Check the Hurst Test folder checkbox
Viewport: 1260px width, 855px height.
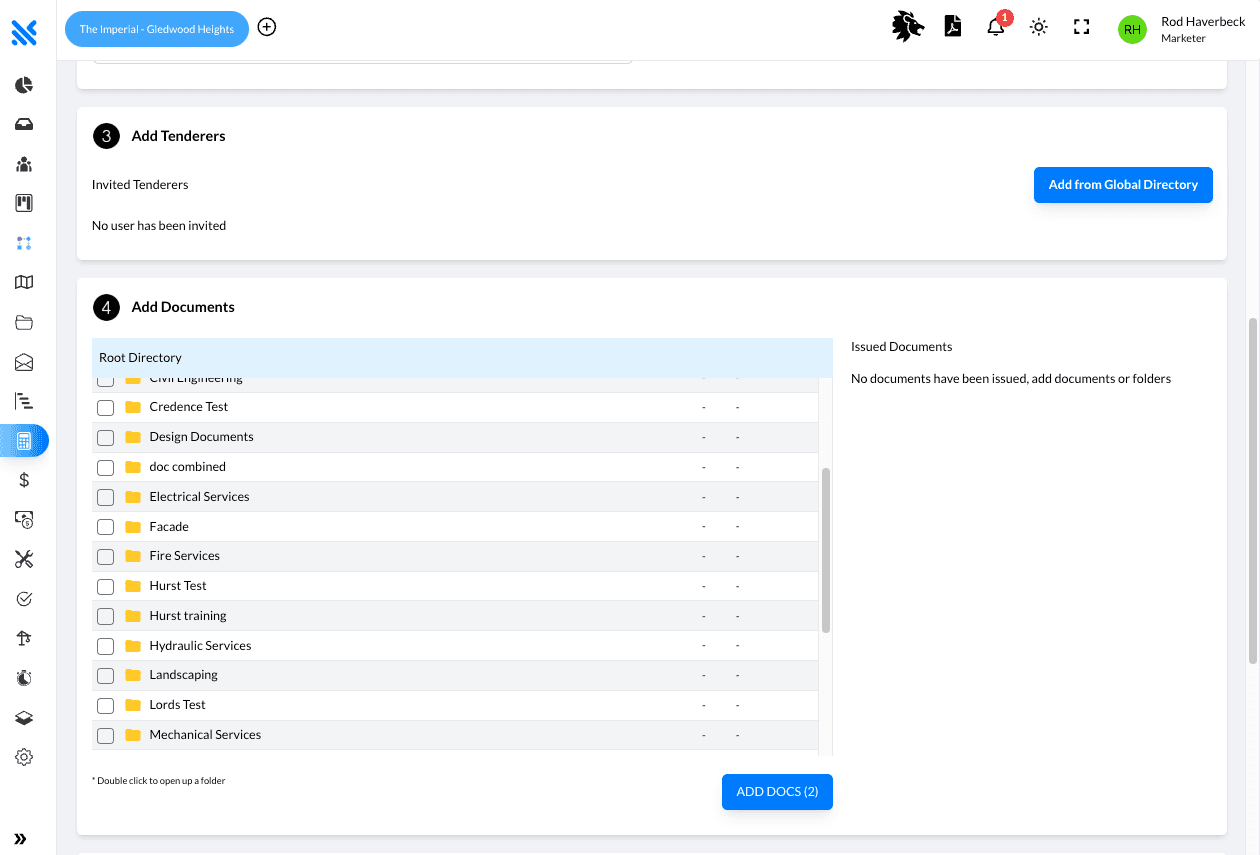tap(105, 587)
